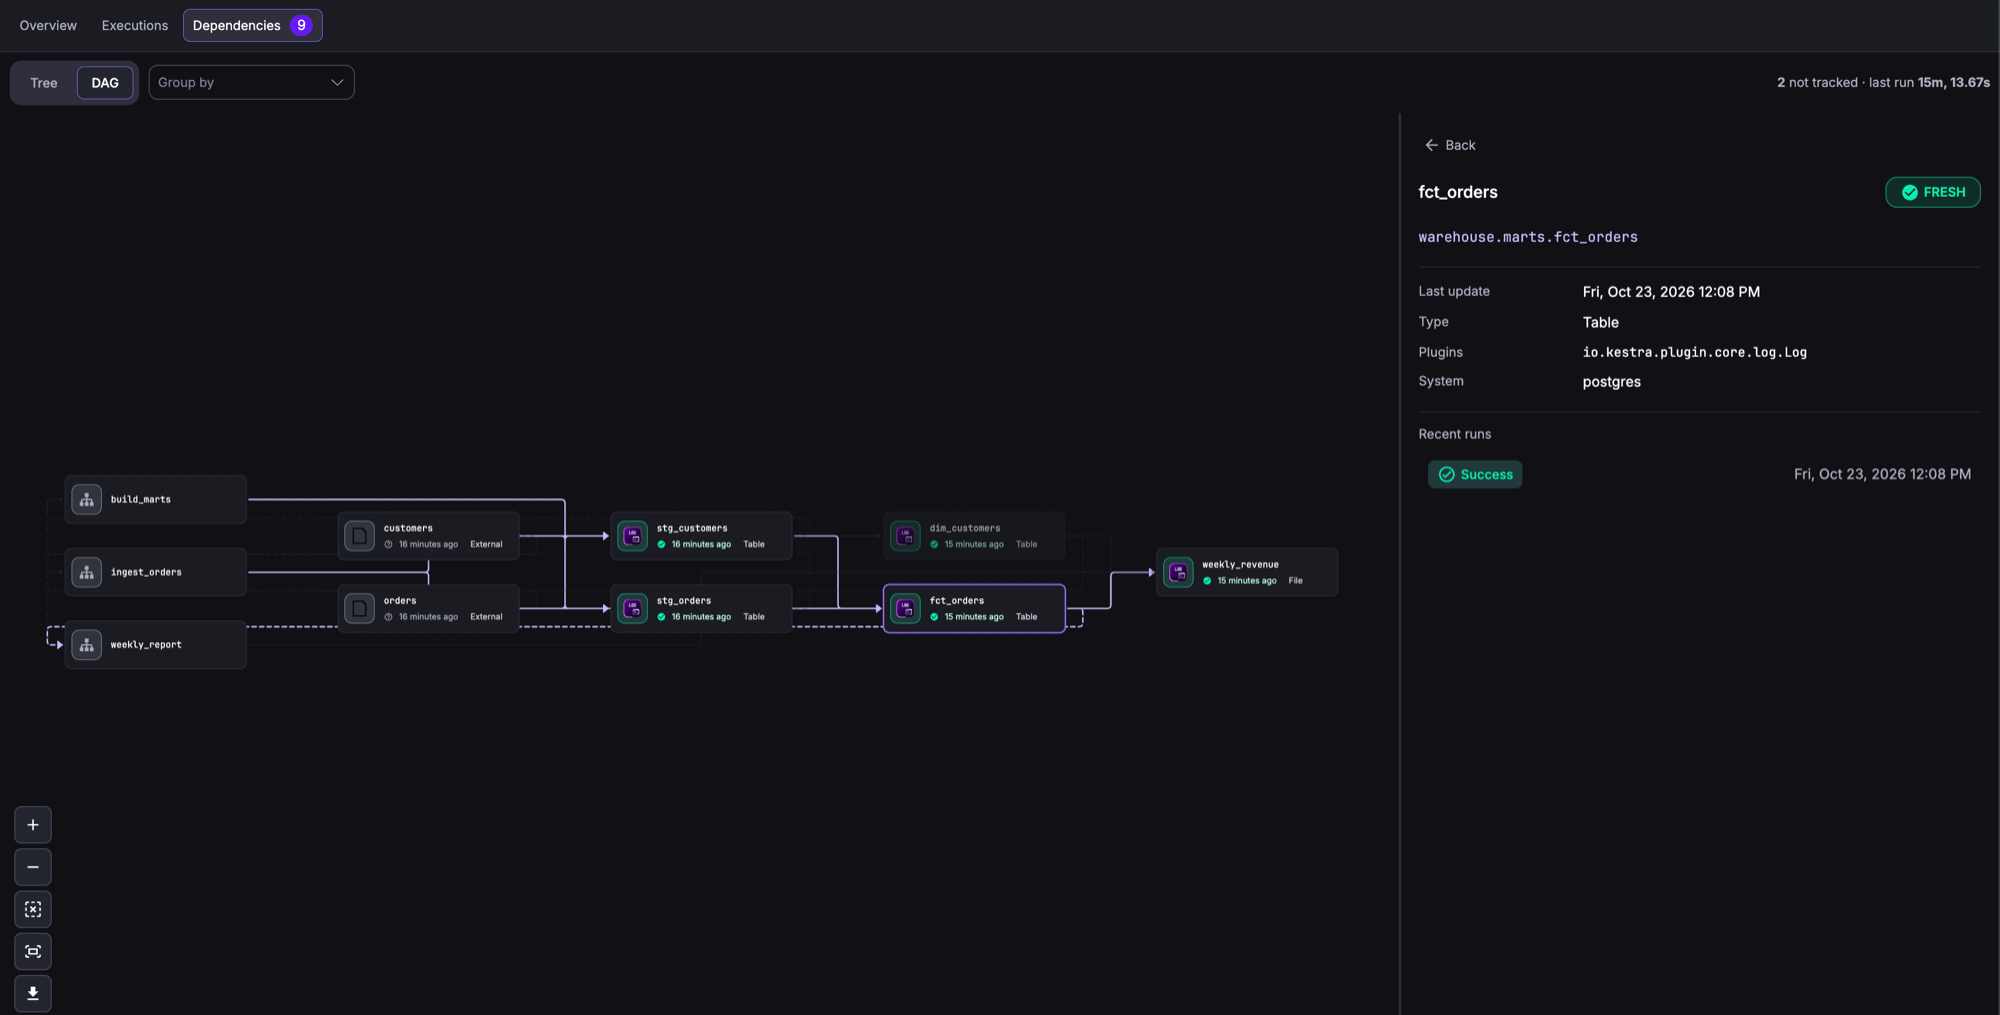This screenshot has width=2000, height=1015.
Task: Click the download graph icon
Action: pyautogui.click(x=33, y=993)
